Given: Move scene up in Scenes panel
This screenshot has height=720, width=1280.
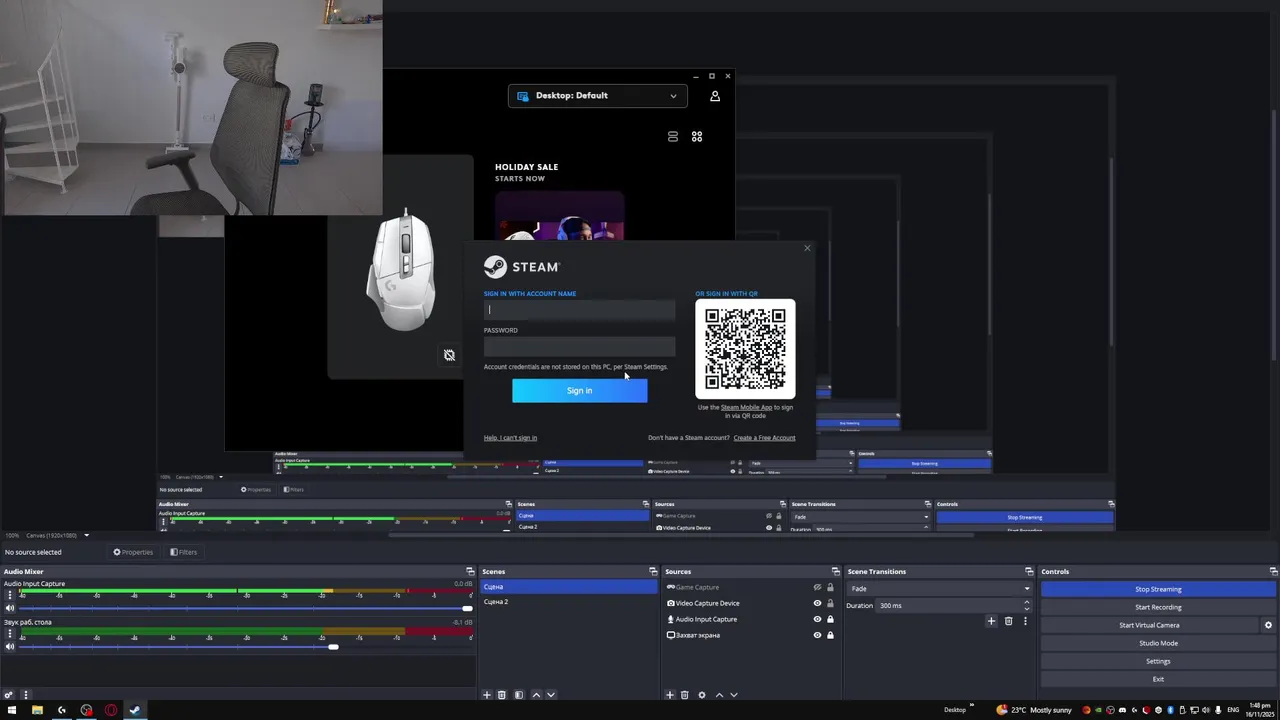Looking at the screenshot, I should (x=536, y=695).
